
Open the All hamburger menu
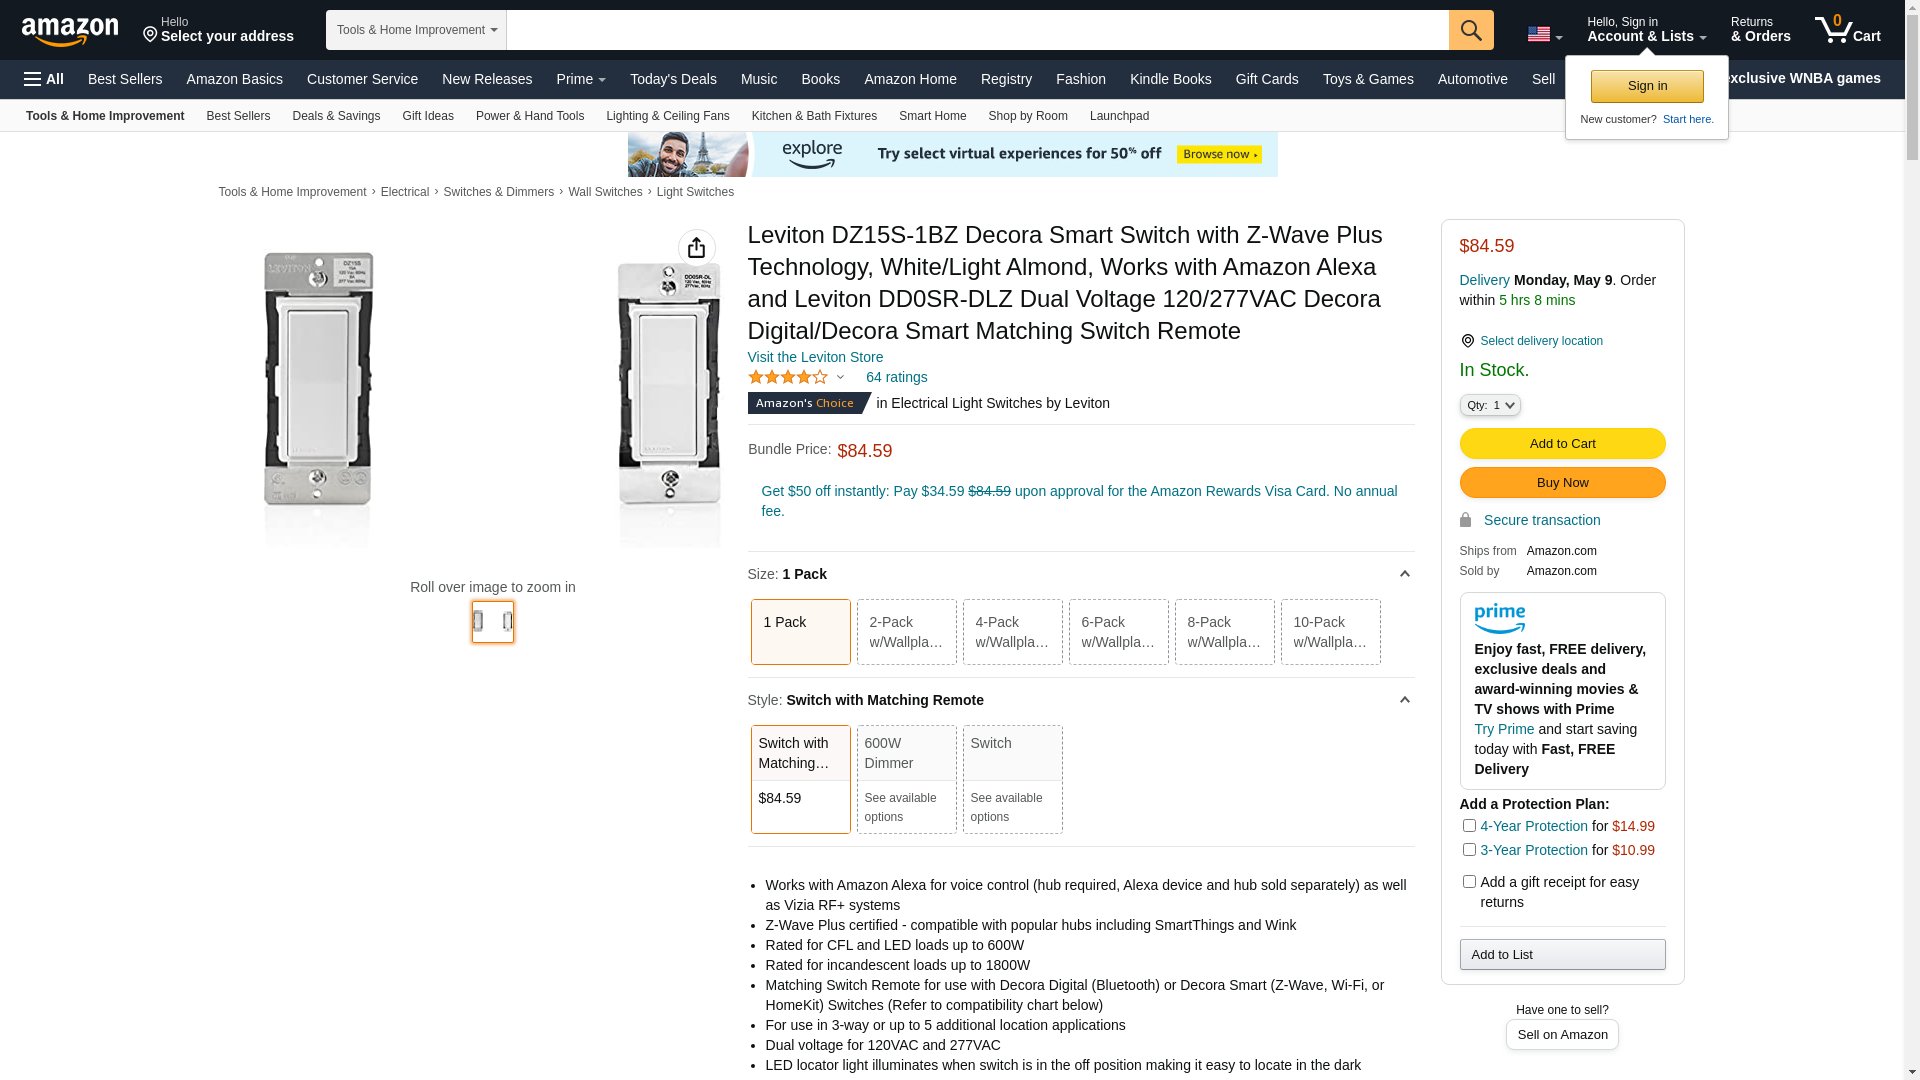tap(44, 79)
